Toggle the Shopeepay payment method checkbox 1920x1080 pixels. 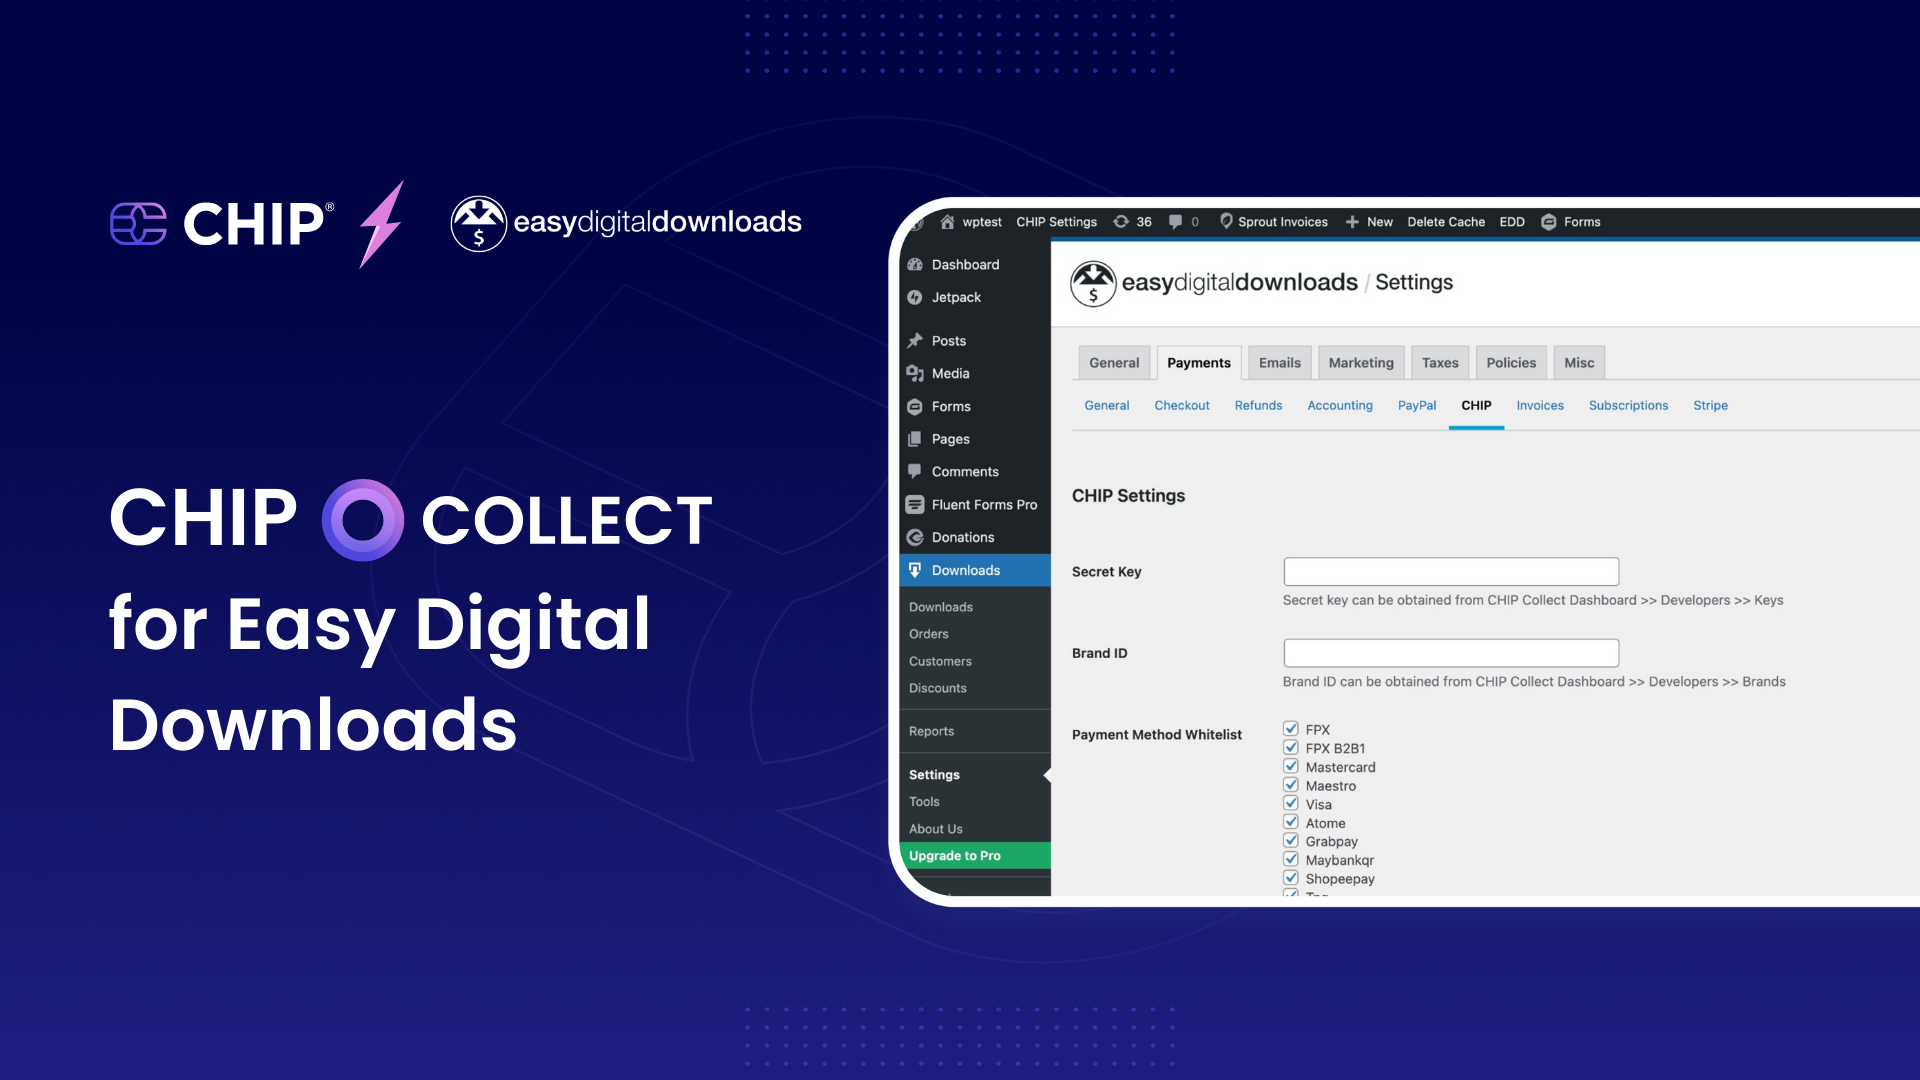click(x=1291, y=878)
